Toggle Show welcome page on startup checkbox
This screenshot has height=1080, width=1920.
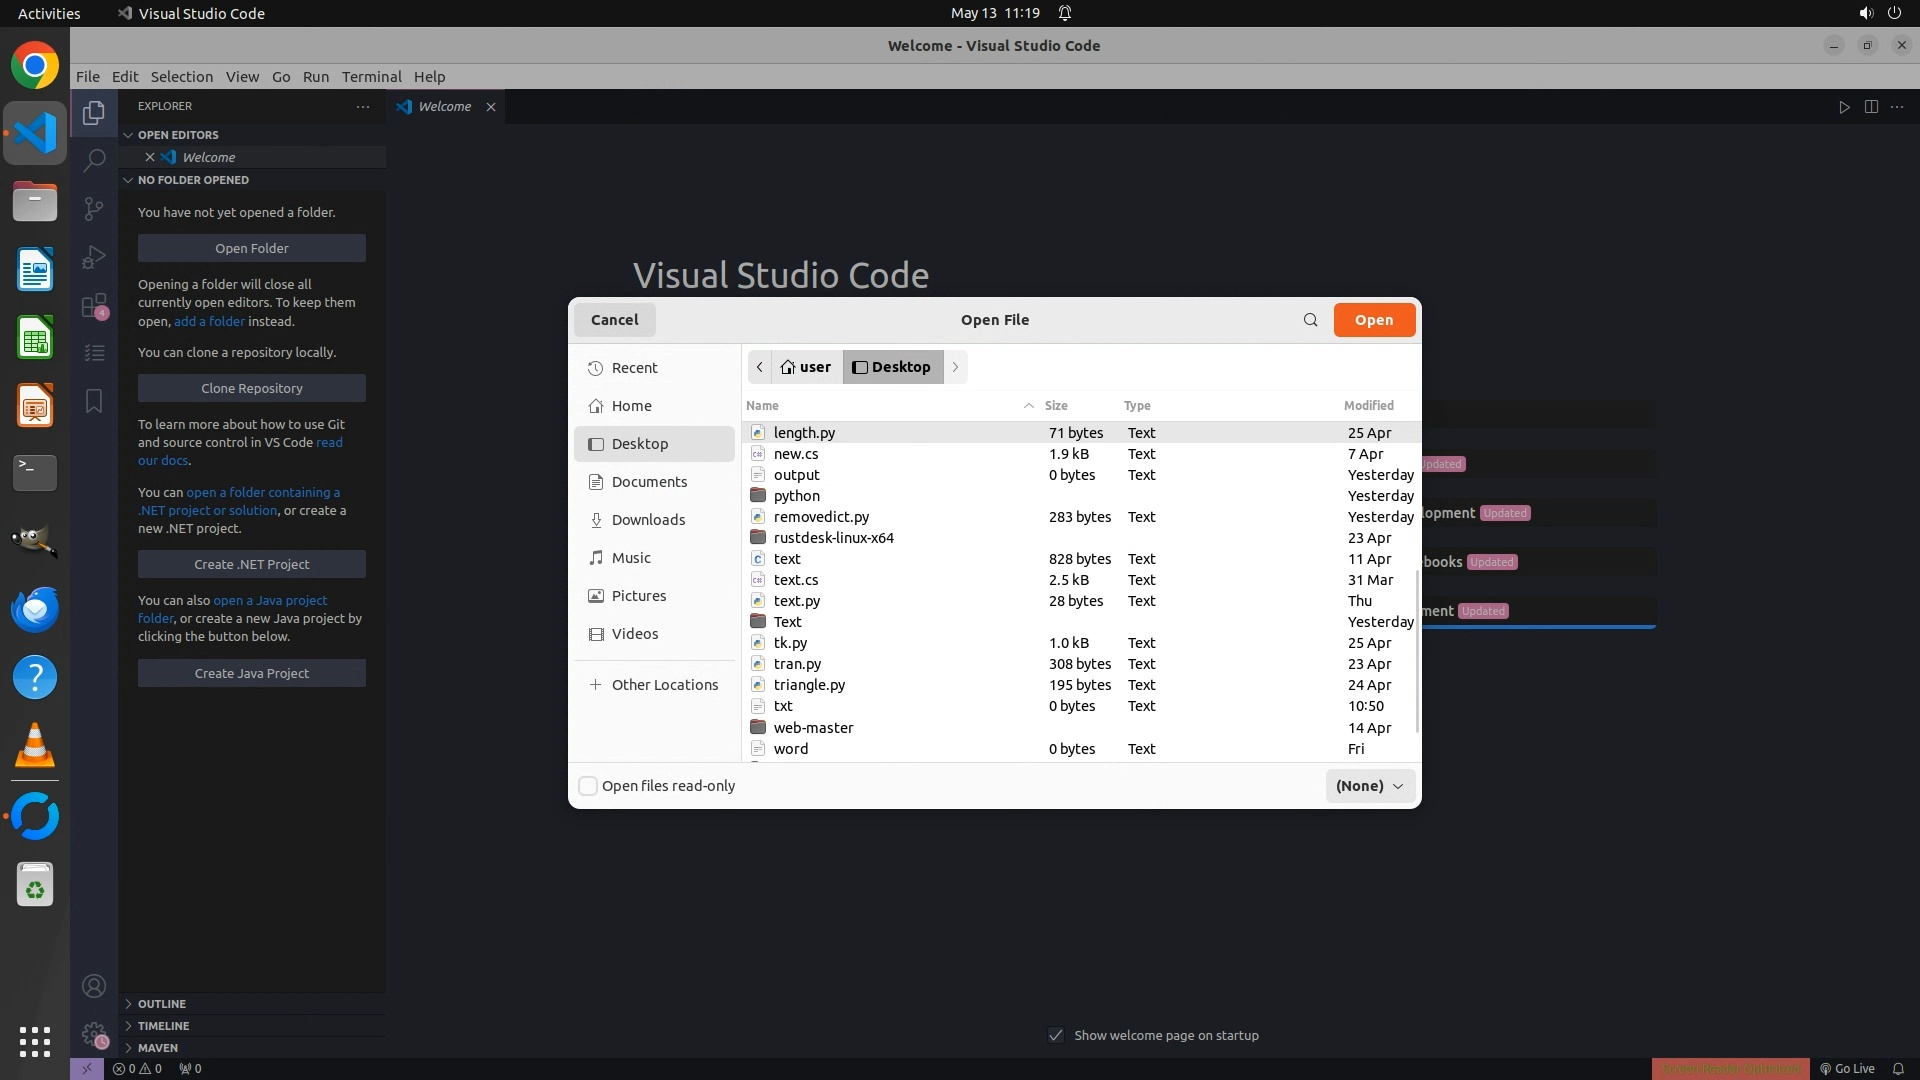point(1056,1035)
